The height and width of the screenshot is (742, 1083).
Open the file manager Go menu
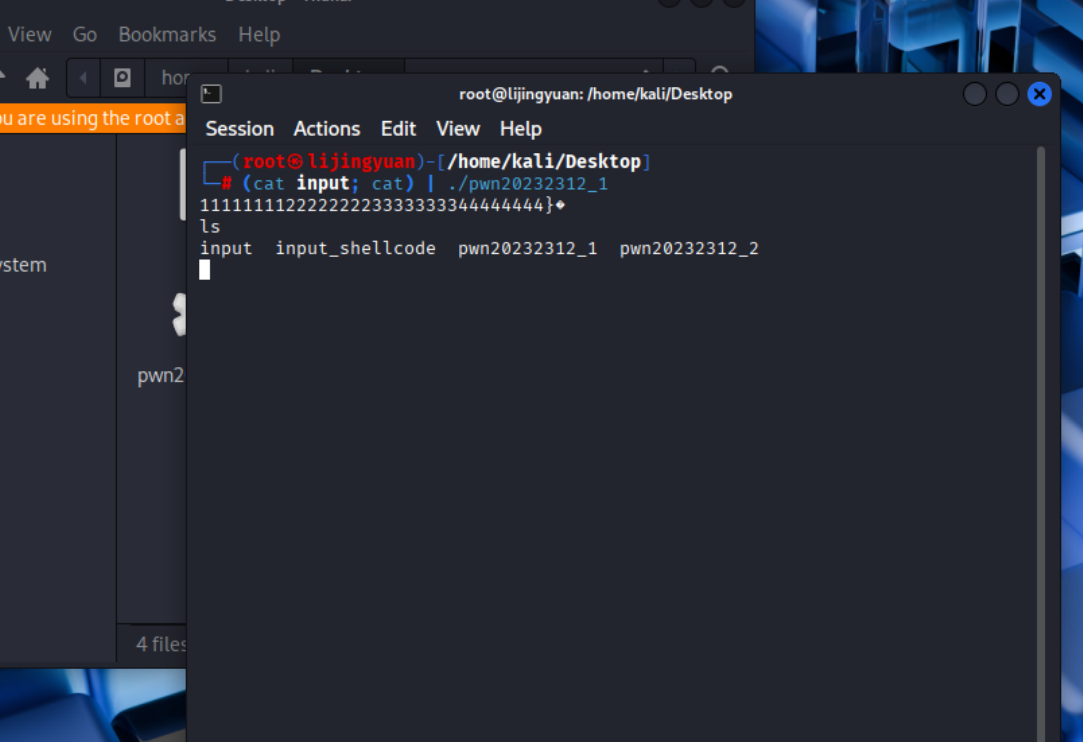pos(85,35)
